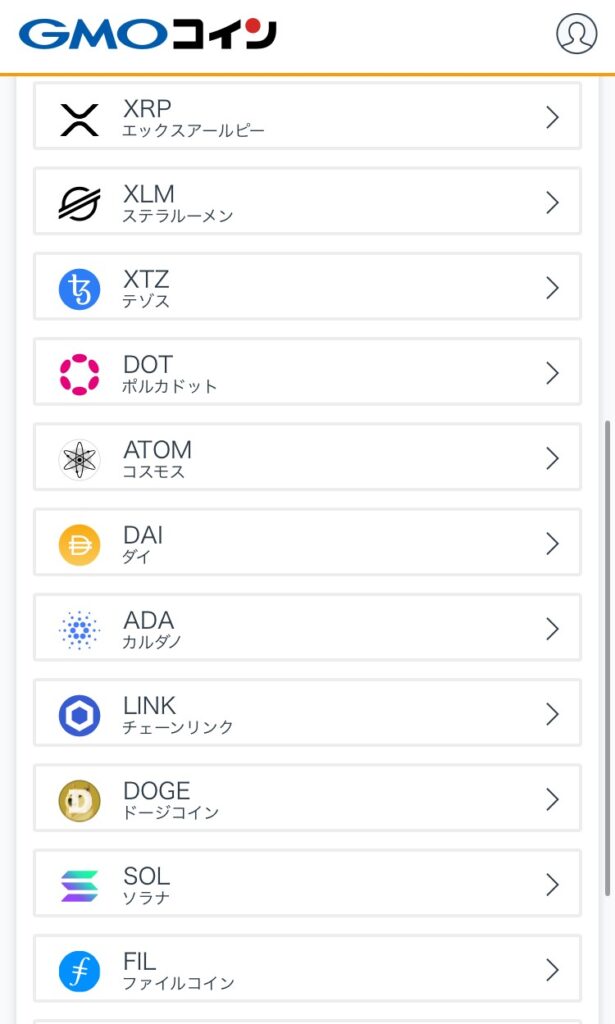
Task: Click the XRP coin logo icon
Action: point(79,118)
